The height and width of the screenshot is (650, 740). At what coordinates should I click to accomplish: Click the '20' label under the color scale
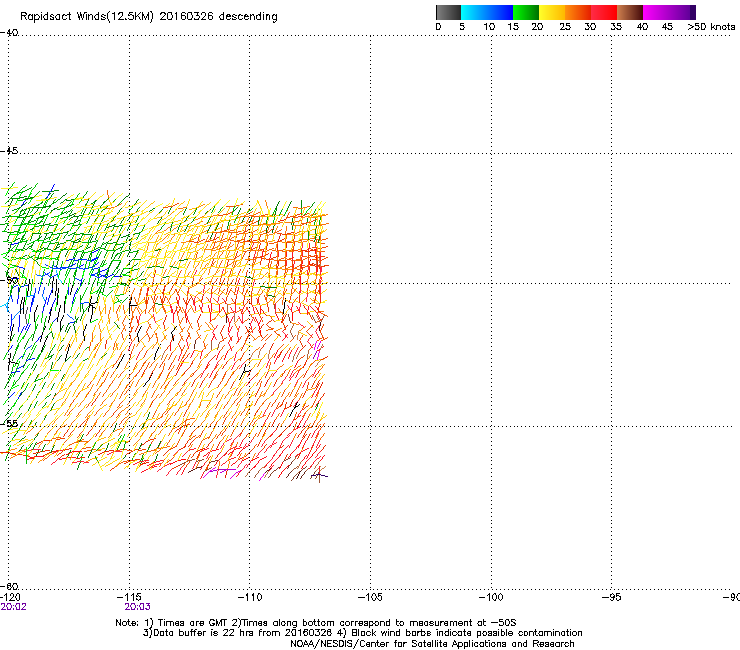(x=537, y=27)
